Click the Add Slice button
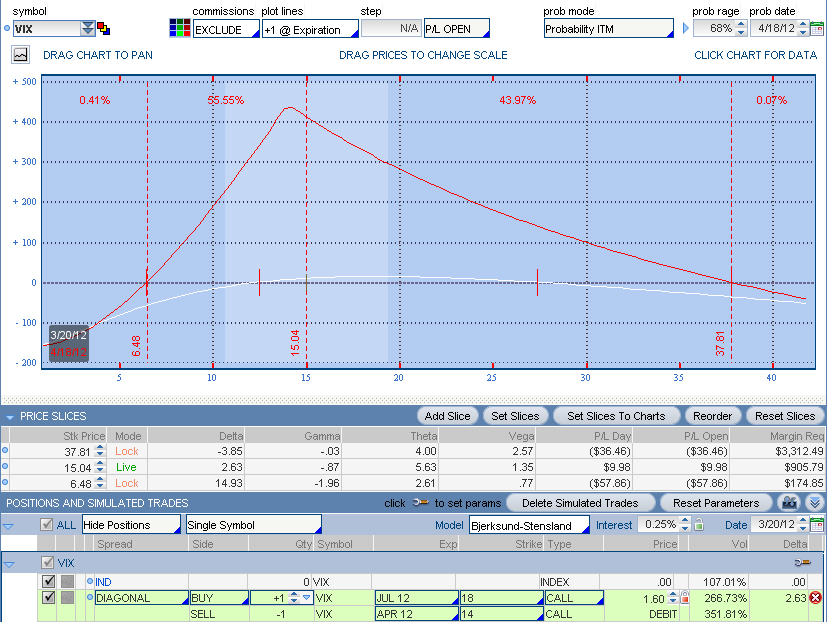This screenshot has height=623, width=827. (x=446, y=416)
